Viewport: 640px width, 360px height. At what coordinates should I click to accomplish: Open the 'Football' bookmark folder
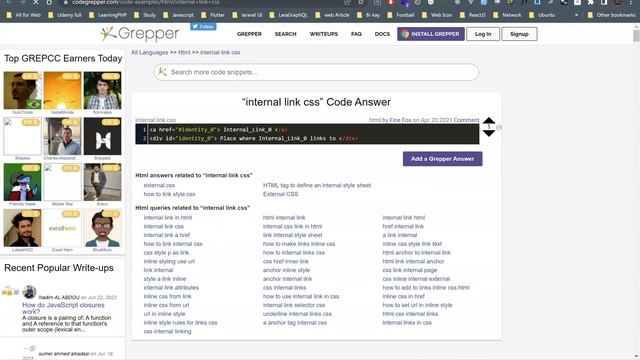[401, 15]
